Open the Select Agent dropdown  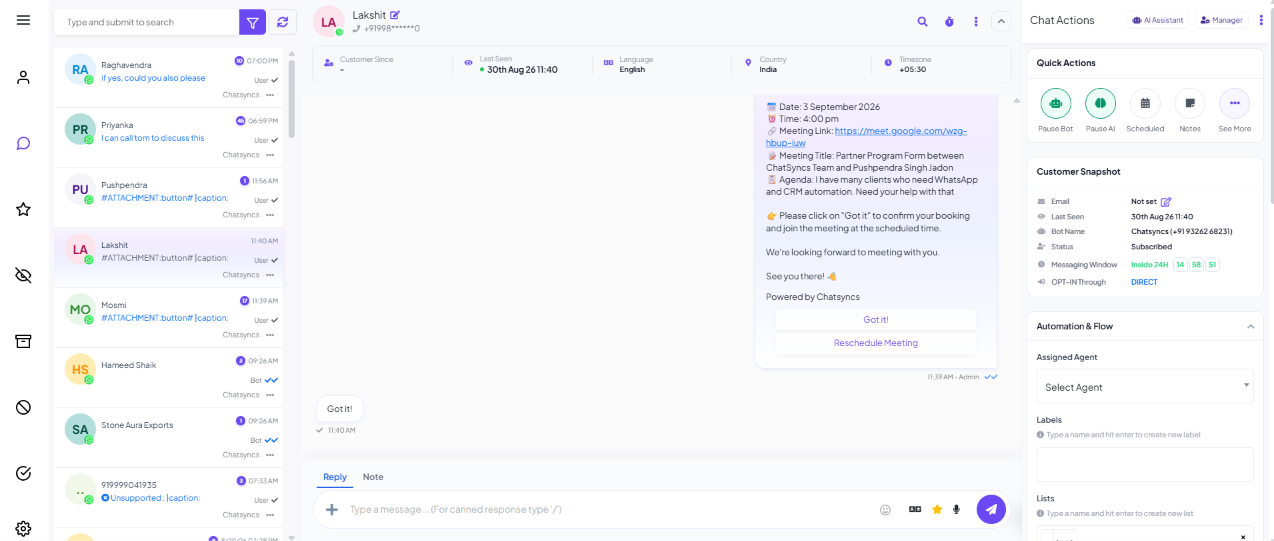coord(1145,387)
